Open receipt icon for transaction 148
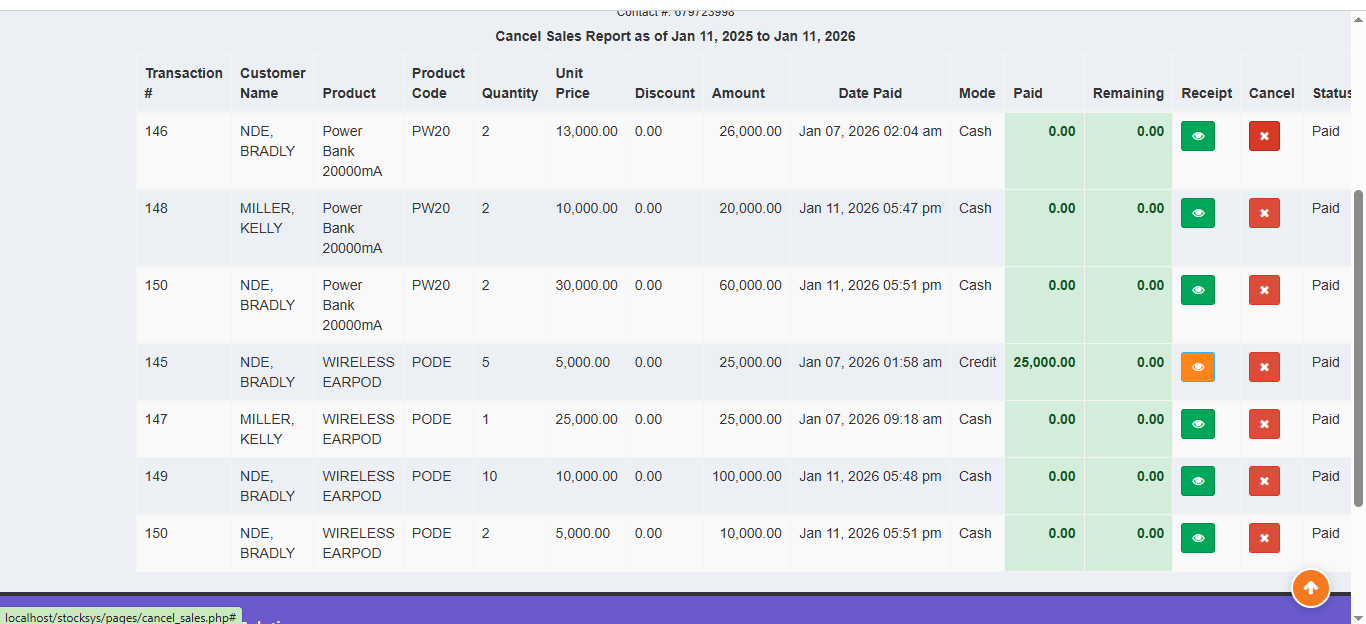Viewport: 1366px width, 624px height. [x=1197, y=212]
